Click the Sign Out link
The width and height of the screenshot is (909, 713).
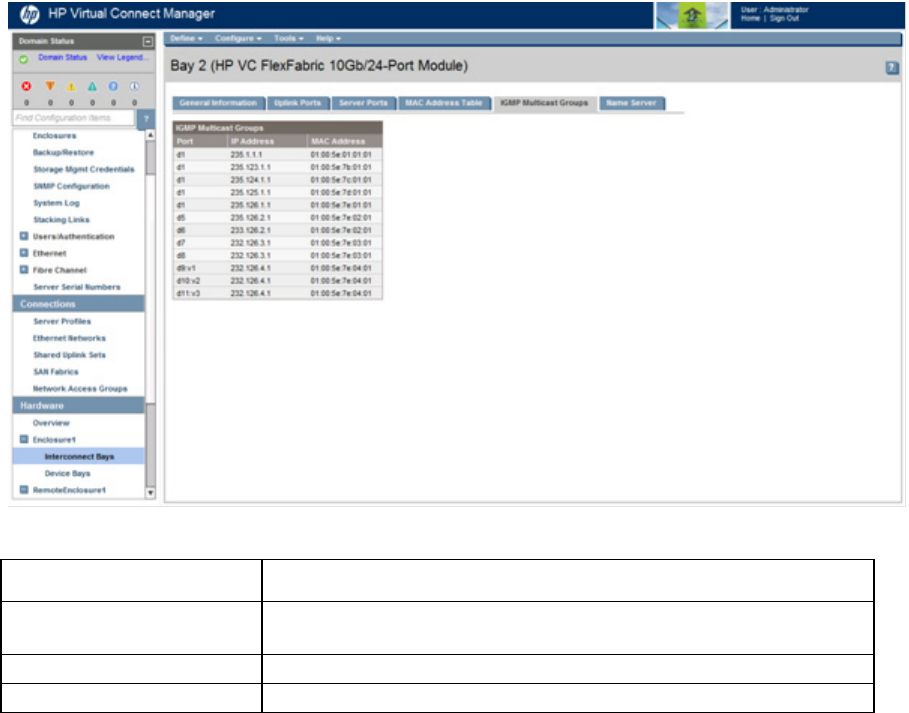[x=784, y=19]
